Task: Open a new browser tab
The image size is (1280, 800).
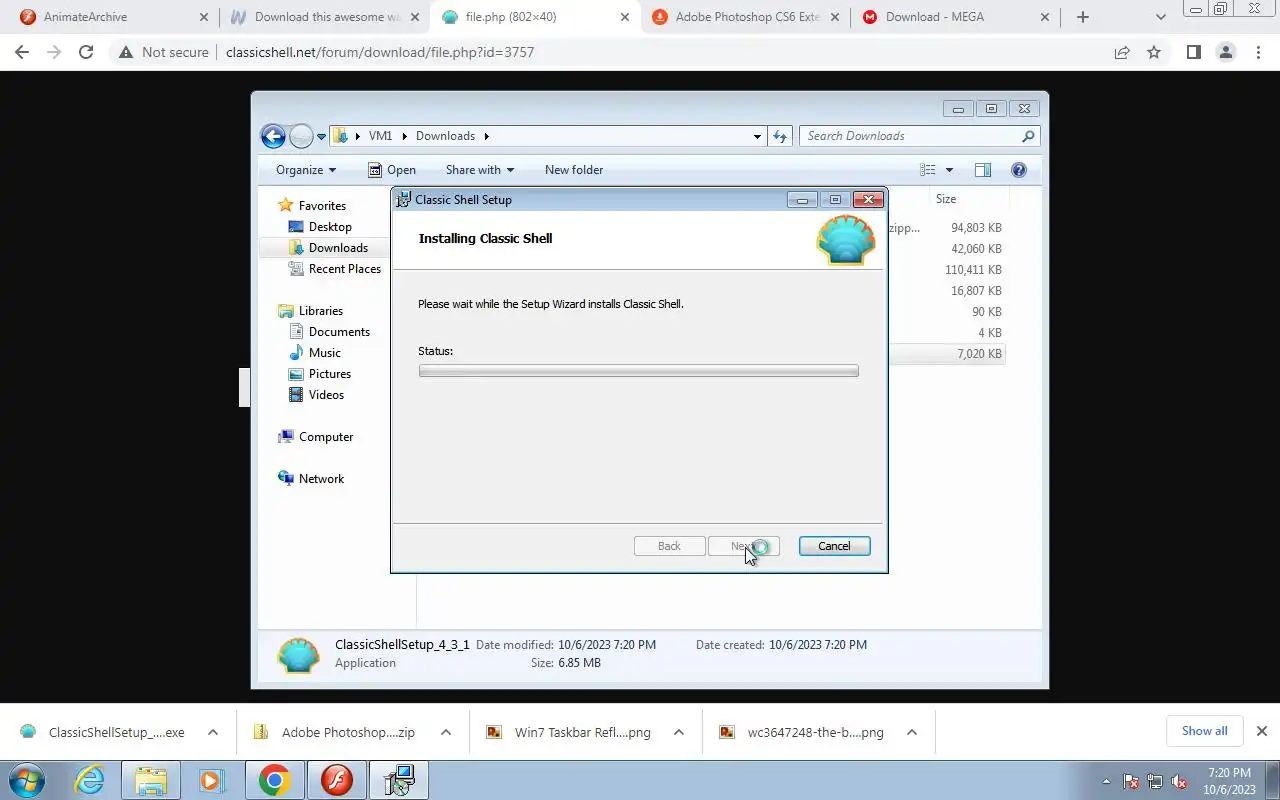Action: point(1083,17)
